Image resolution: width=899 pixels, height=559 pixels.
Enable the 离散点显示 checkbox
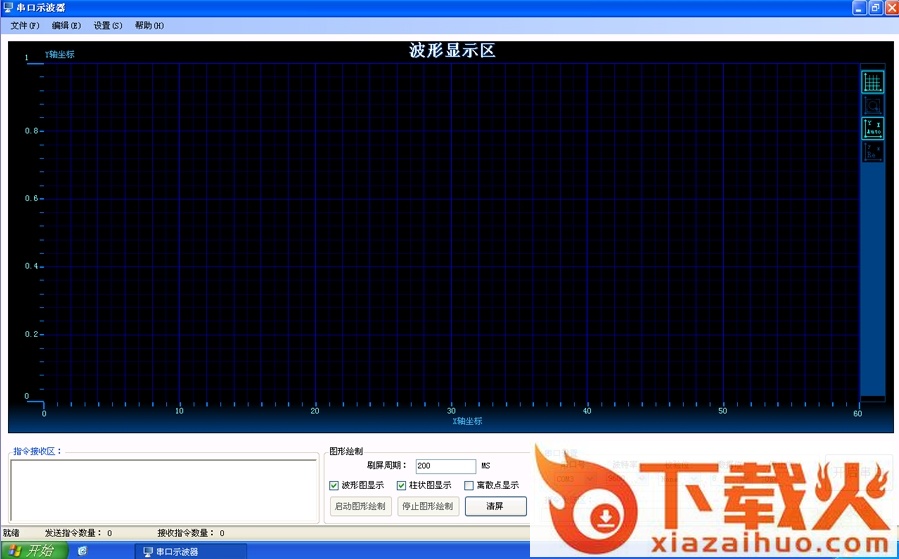pyautogui.click(x=469, y=486)
